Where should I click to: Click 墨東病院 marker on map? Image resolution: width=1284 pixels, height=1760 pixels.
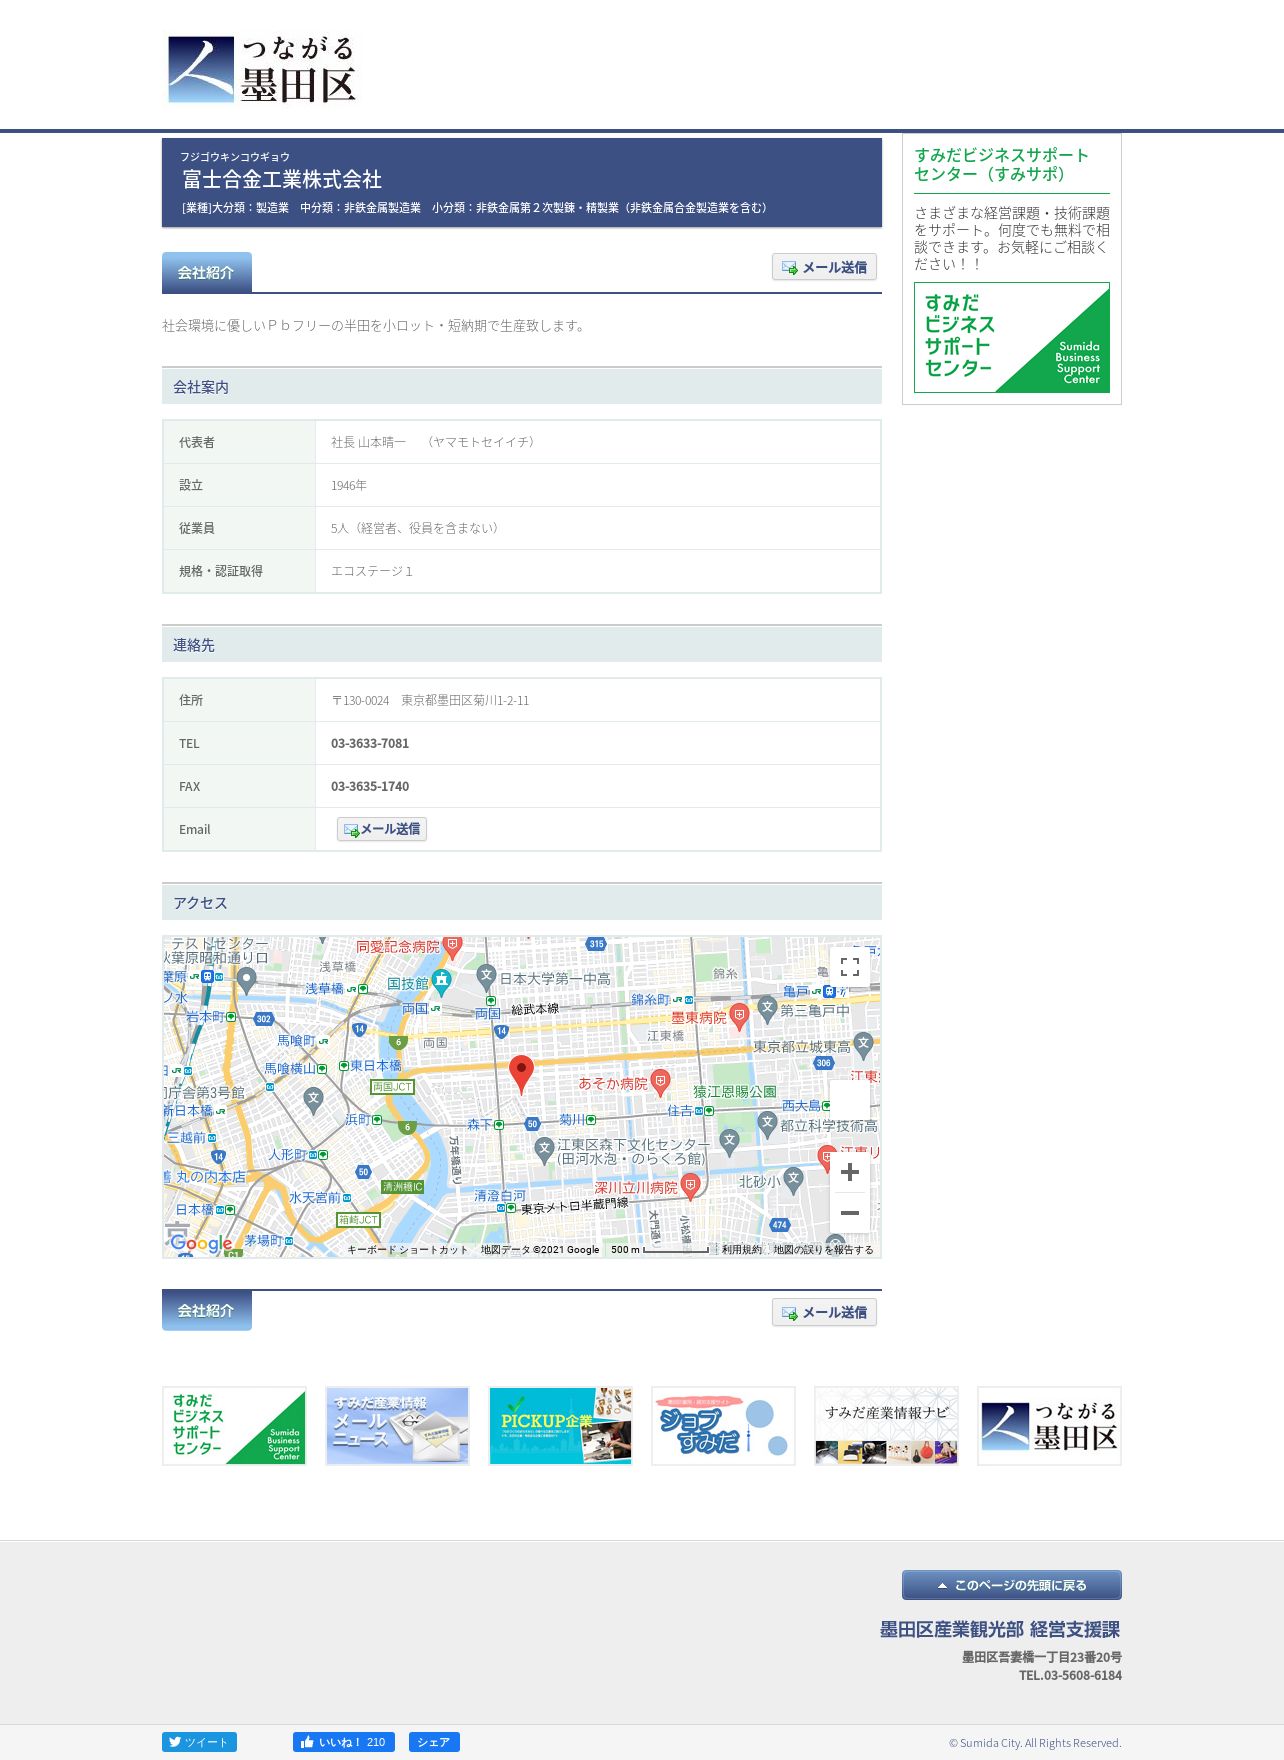point(739,1016)
